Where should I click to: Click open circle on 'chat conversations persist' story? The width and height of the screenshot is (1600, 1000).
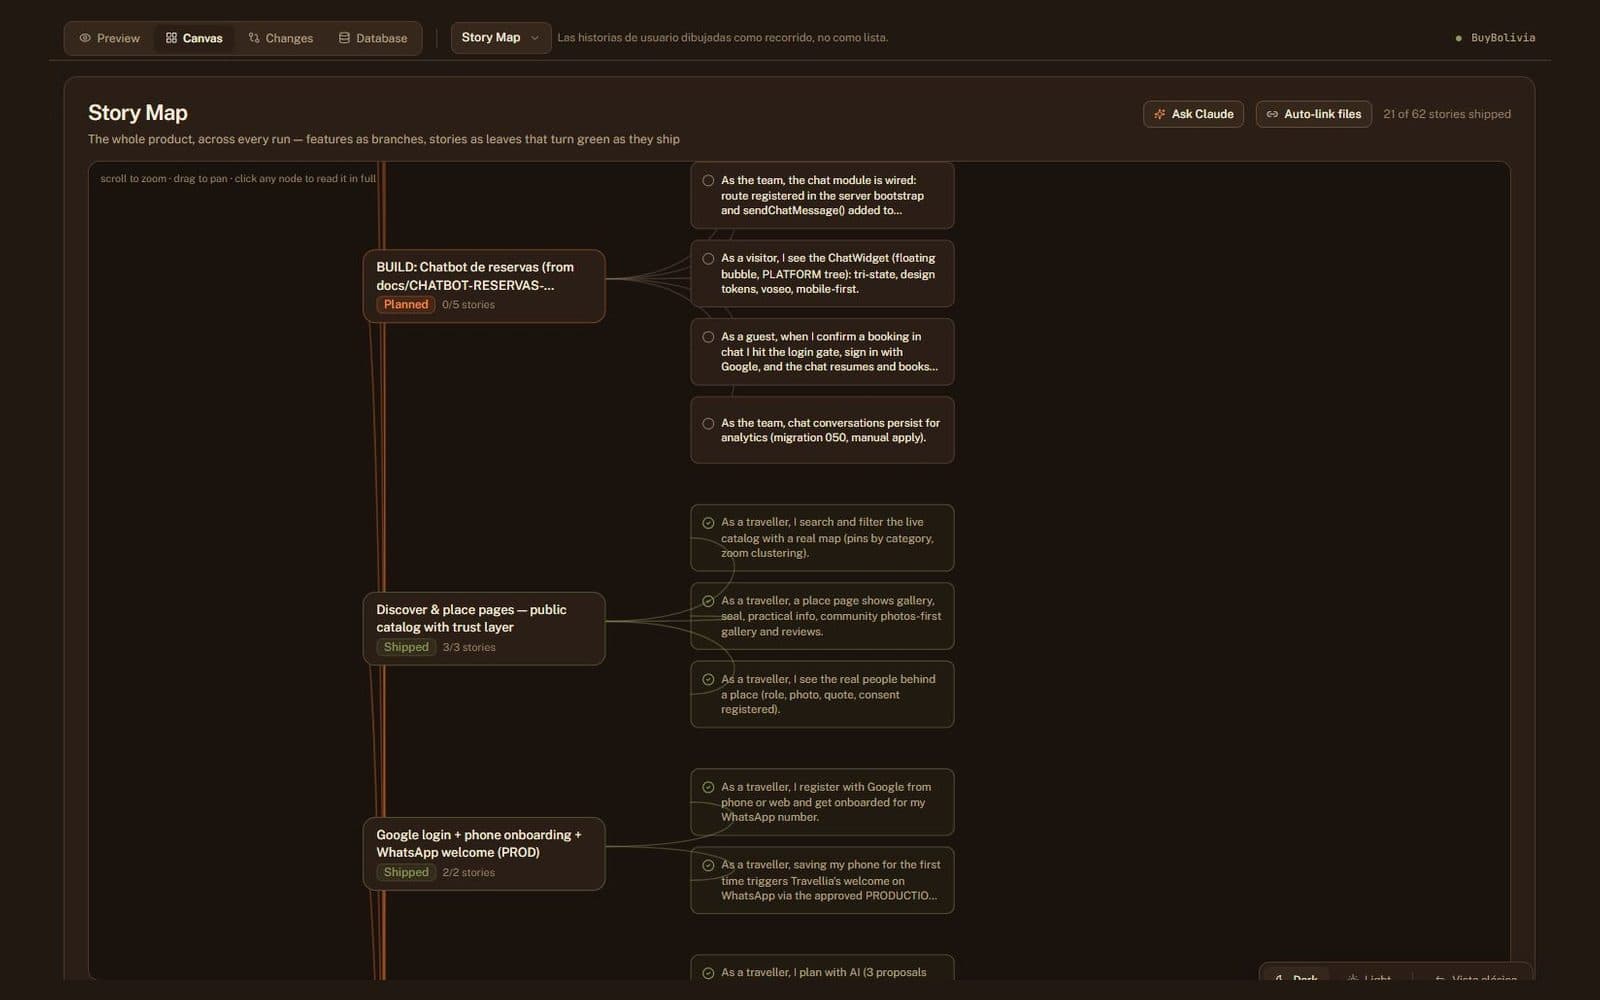click(x=708, y=424)
